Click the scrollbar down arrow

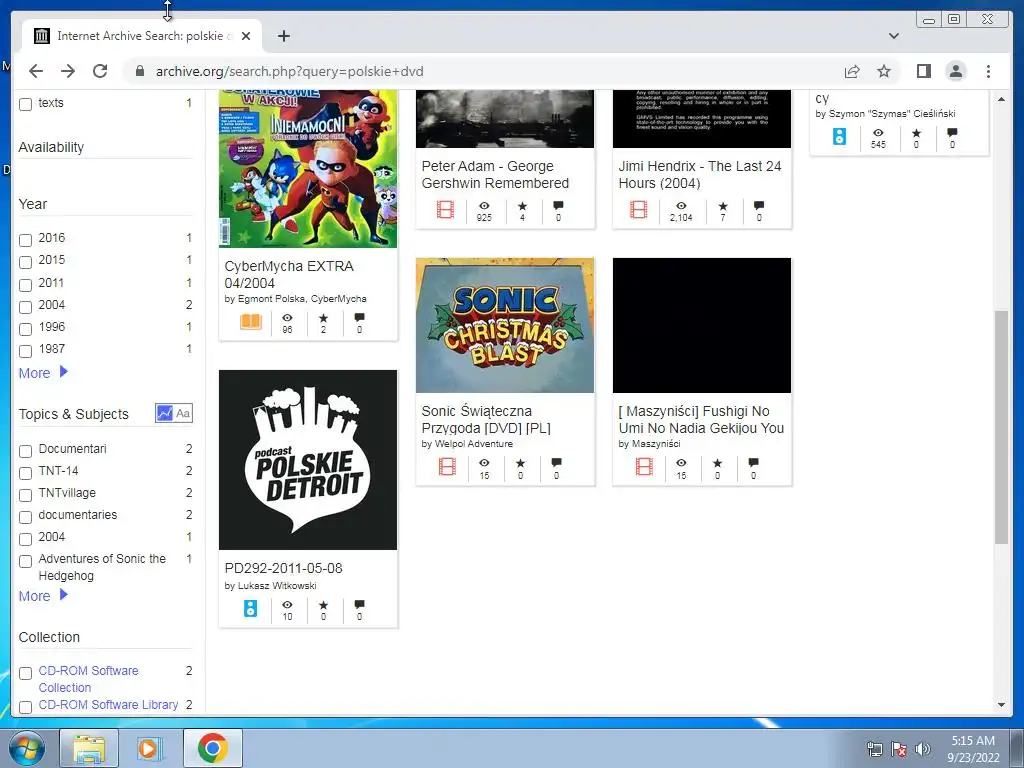coord(1001,705)
